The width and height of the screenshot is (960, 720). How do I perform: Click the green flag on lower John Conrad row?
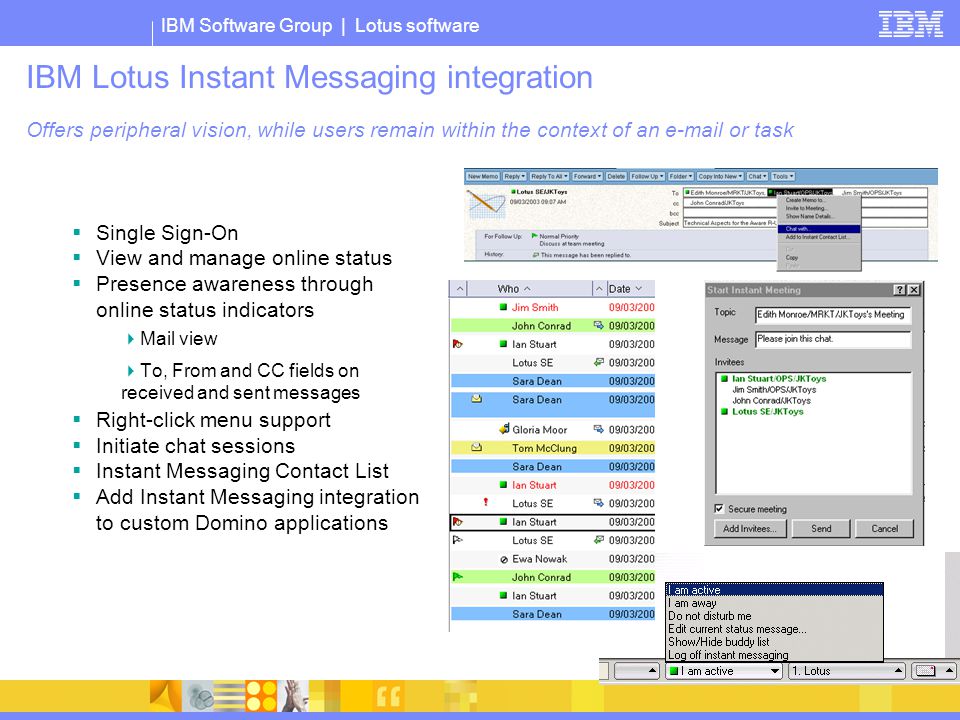[x=457, y=577]
